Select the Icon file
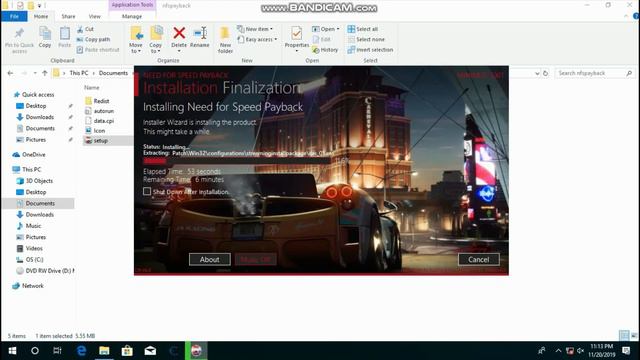 pos(95,131)
